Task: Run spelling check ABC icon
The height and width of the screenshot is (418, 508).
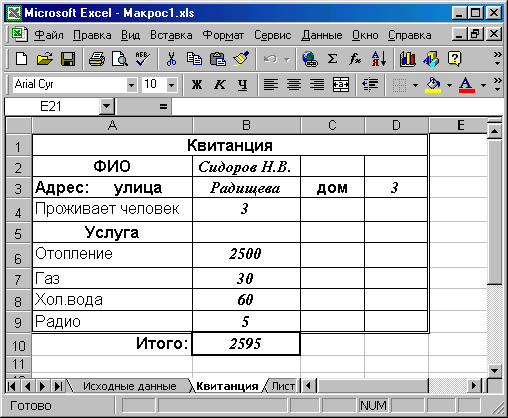Action: click(x=143, y=59)
